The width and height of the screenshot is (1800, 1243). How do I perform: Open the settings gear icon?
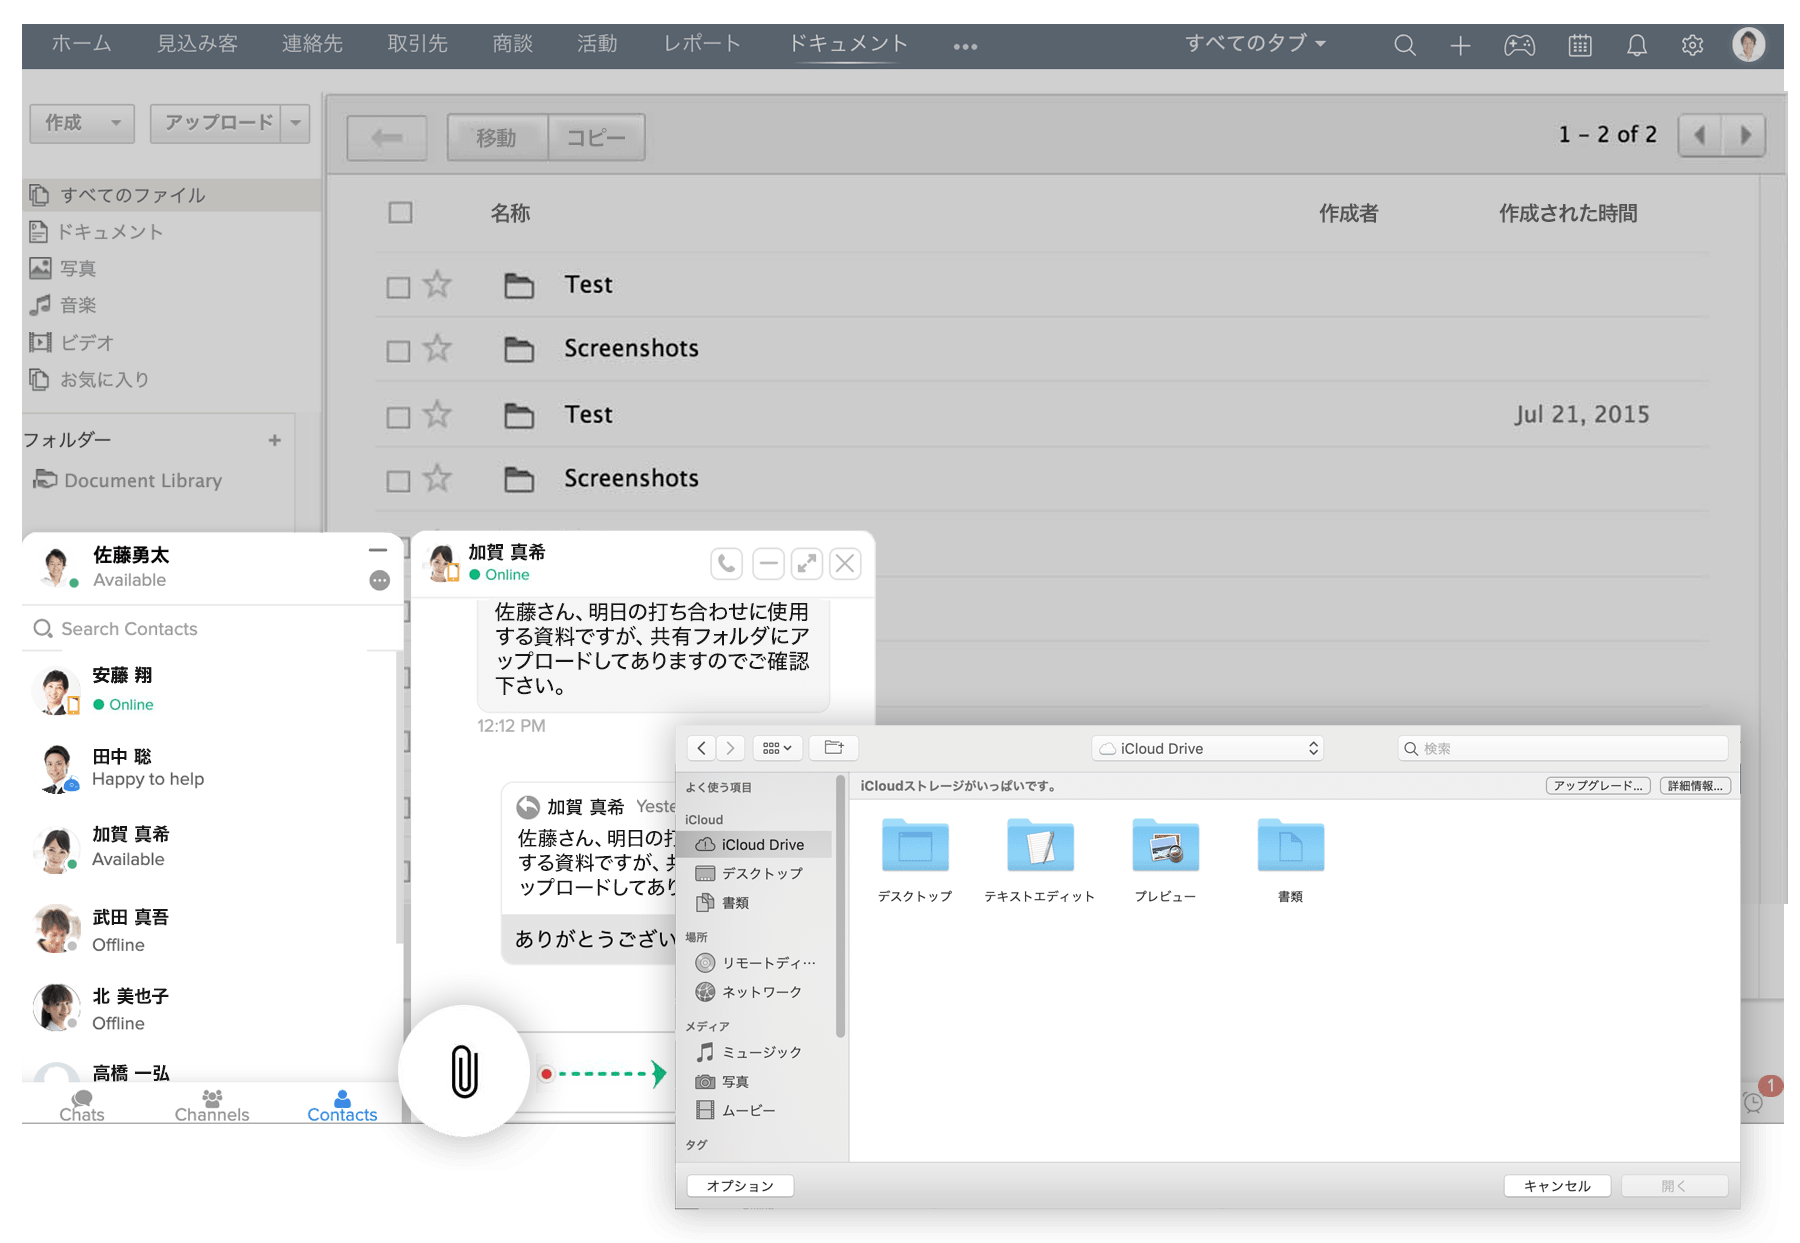coord(1692,45)
